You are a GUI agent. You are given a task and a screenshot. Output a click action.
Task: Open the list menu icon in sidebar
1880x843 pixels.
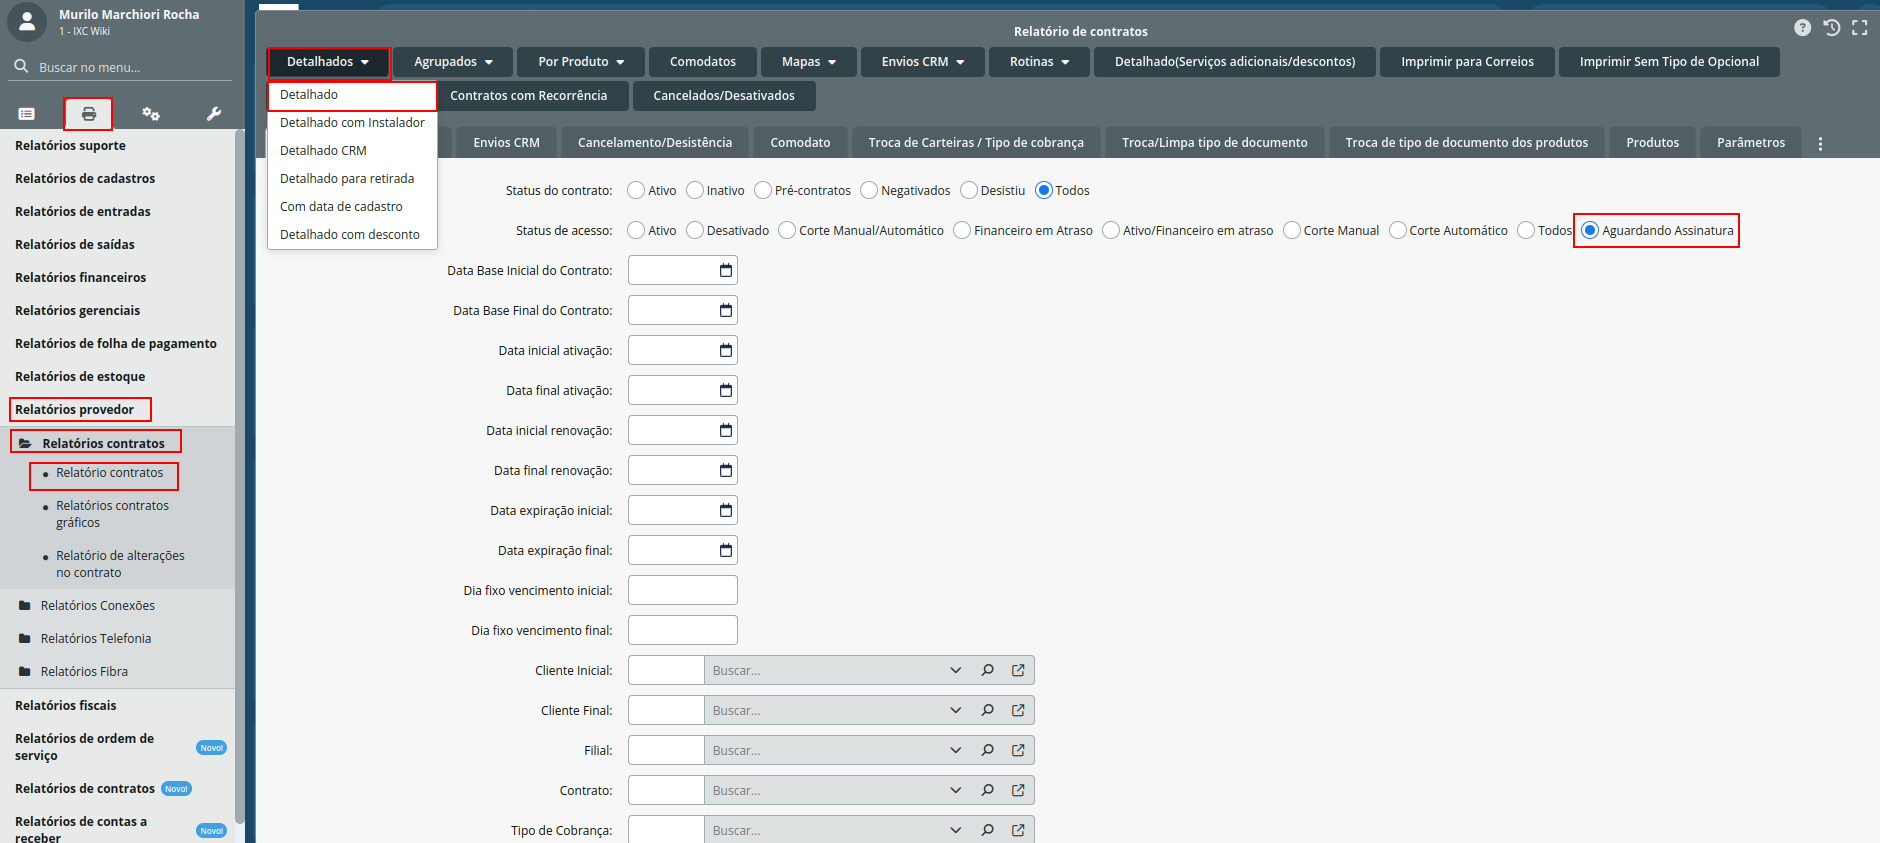[27, 114]
